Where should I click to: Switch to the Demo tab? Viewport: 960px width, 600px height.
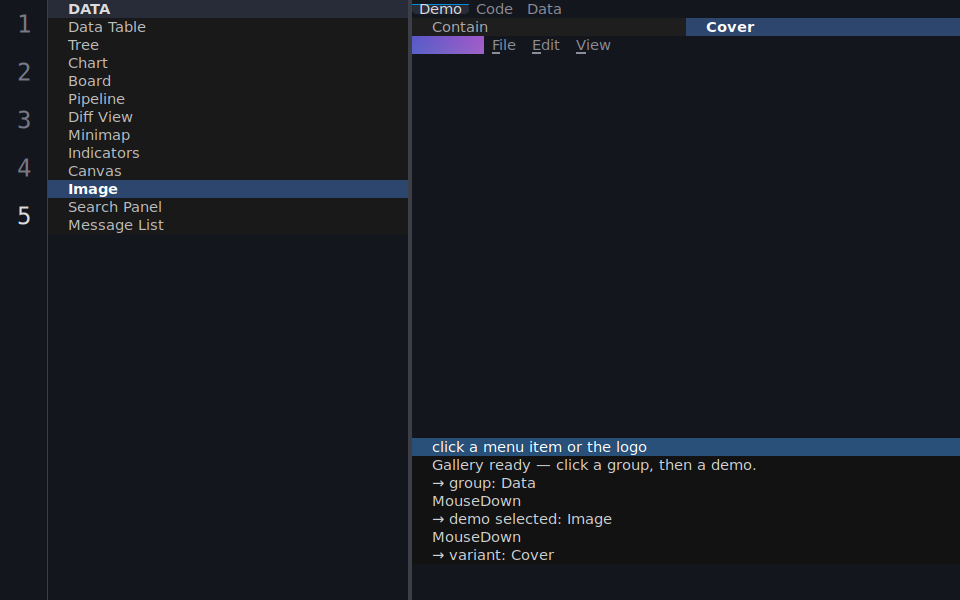click(x=440, y=9)
